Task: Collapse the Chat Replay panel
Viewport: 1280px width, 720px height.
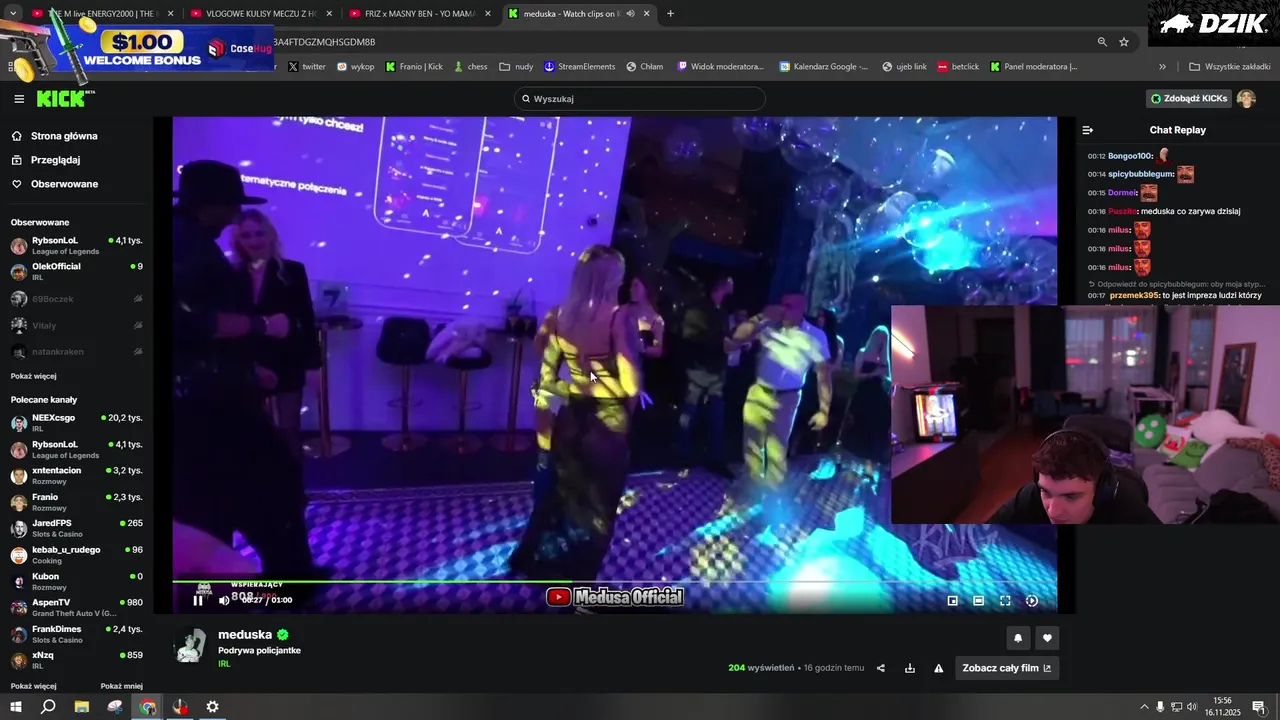Action: point(1088,130)
